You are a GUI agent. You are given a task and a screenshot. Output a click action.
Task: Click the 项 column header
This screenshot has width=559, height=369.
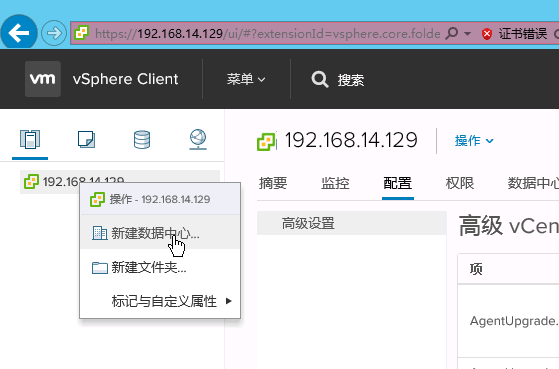coord(476,269)
